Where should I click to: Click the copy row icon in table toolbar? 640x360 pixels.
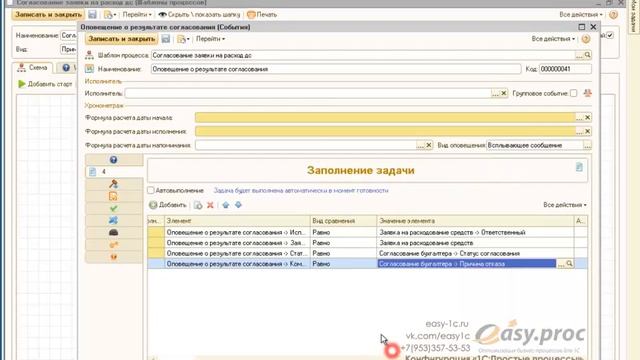[x=198, y=205]
